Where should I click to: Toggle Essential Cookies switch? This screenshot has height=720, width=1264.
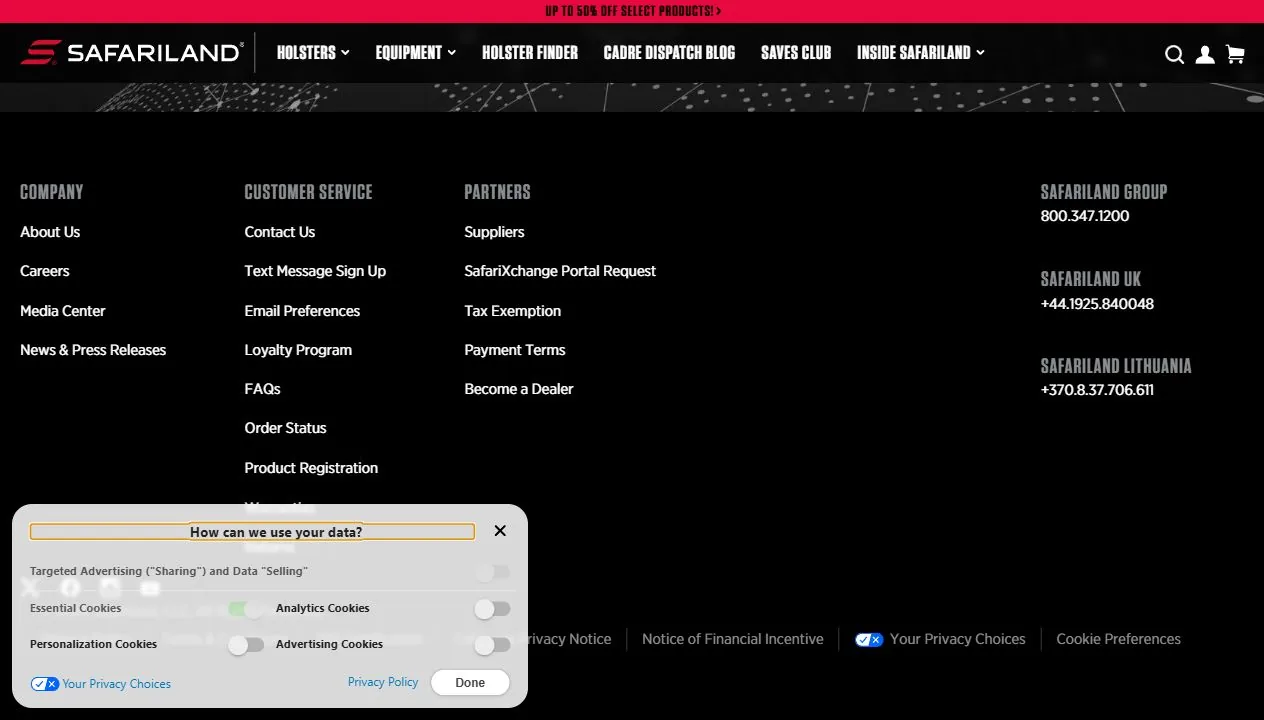coord(246,609)
